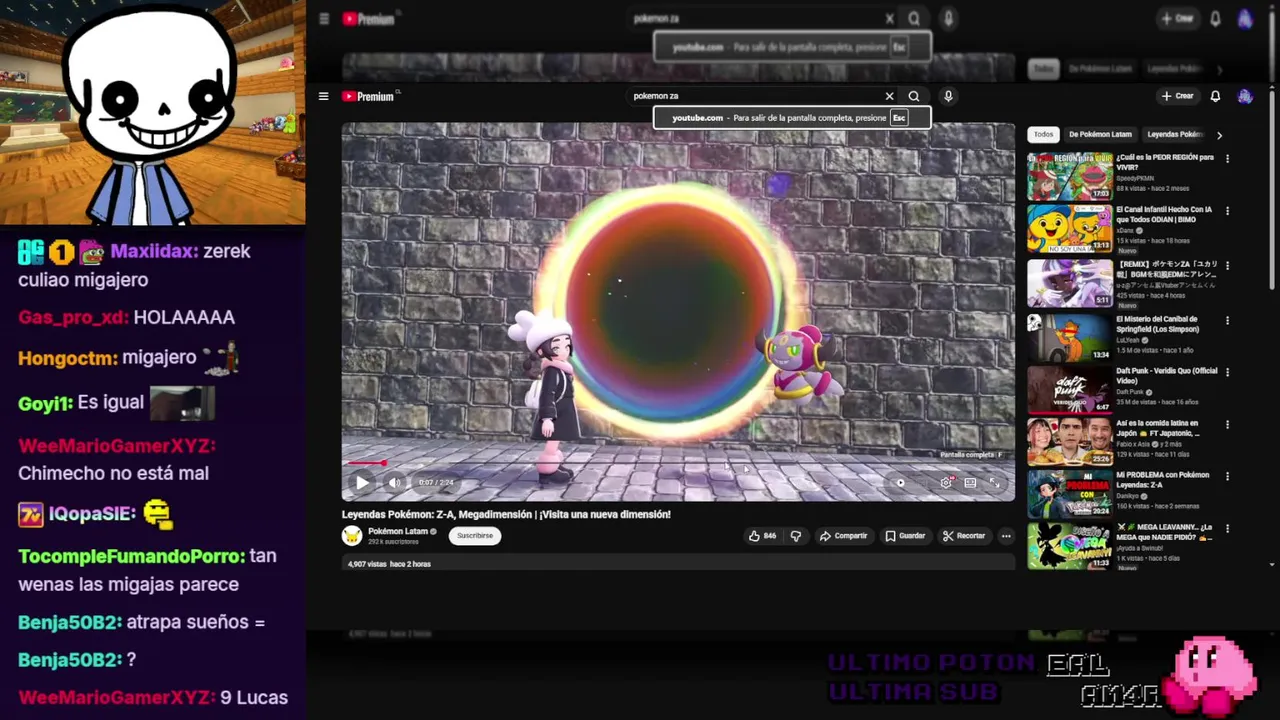Clip the video with Recortar
The image size is (1280, 720).
click(x=964, y=536)
